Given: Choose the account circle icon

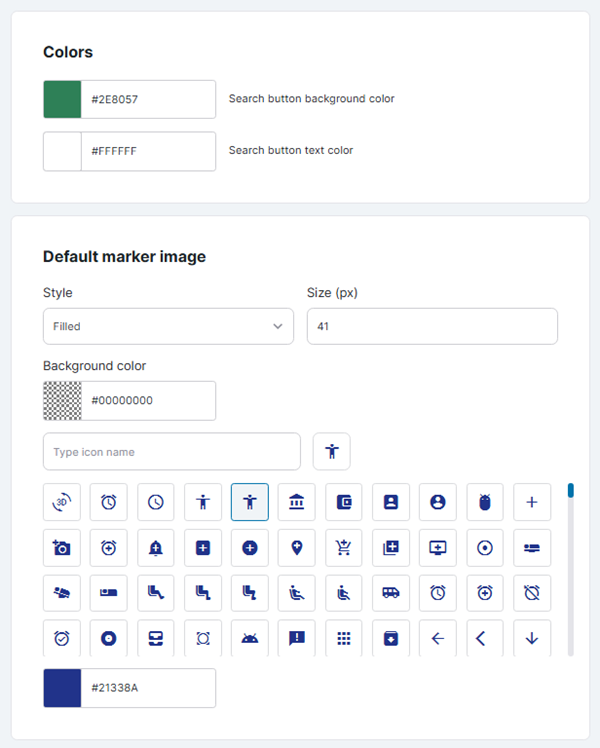Looking at the screenshot, I should coord(438,502).
